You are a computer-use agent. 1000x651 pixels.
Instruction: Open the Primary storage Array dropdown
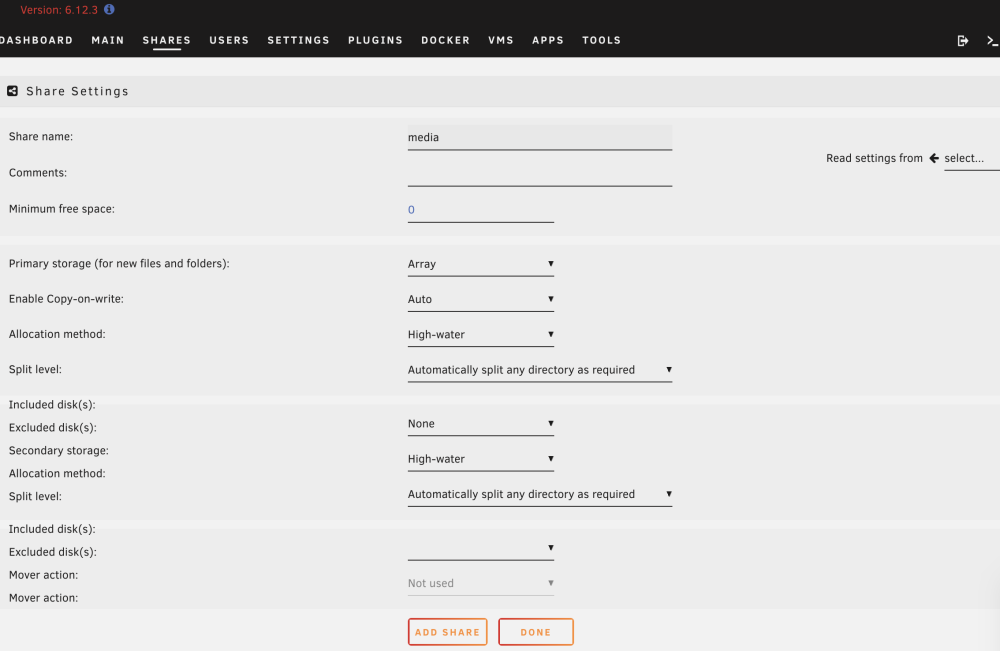coord(480,264)
